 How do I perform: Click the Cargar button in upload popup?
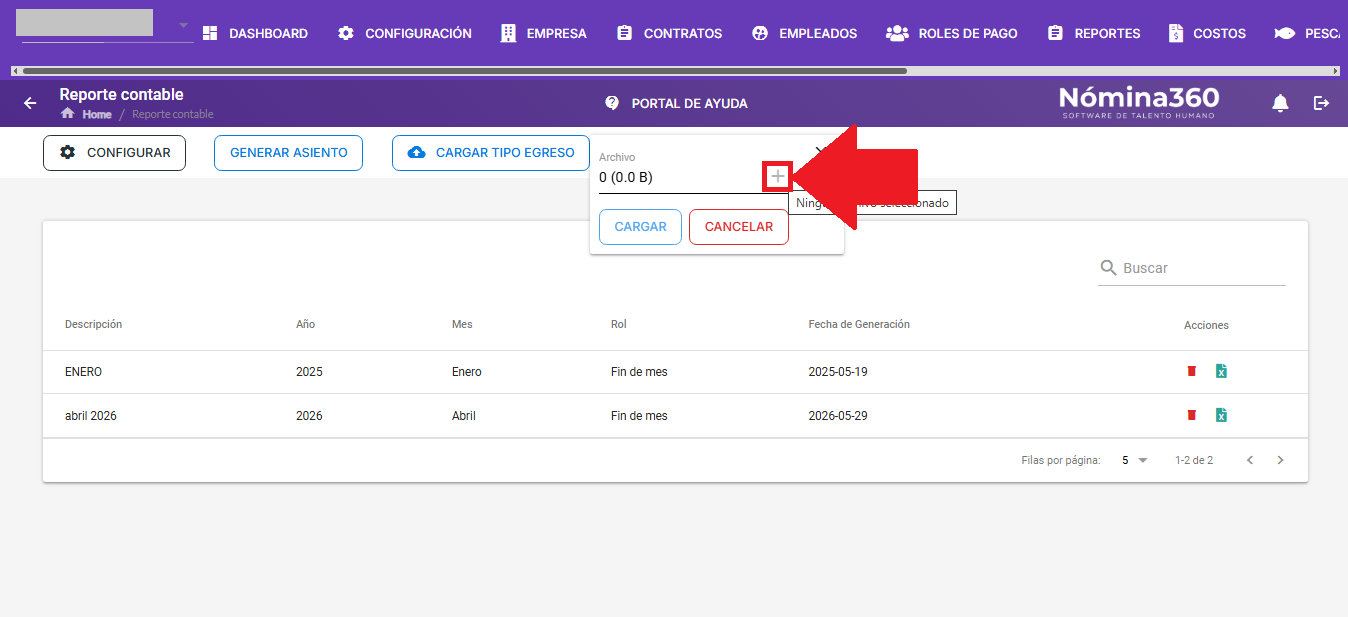pyautogui.click(x=640, y=227)
